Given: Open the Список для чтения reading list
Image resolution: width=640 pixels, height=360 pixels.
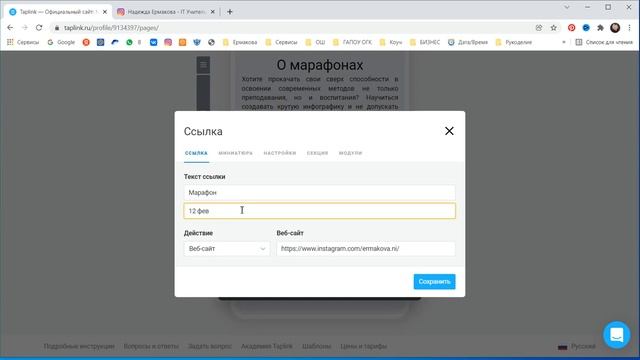Looking at the screenshot, I should click(x=604, y=42).
